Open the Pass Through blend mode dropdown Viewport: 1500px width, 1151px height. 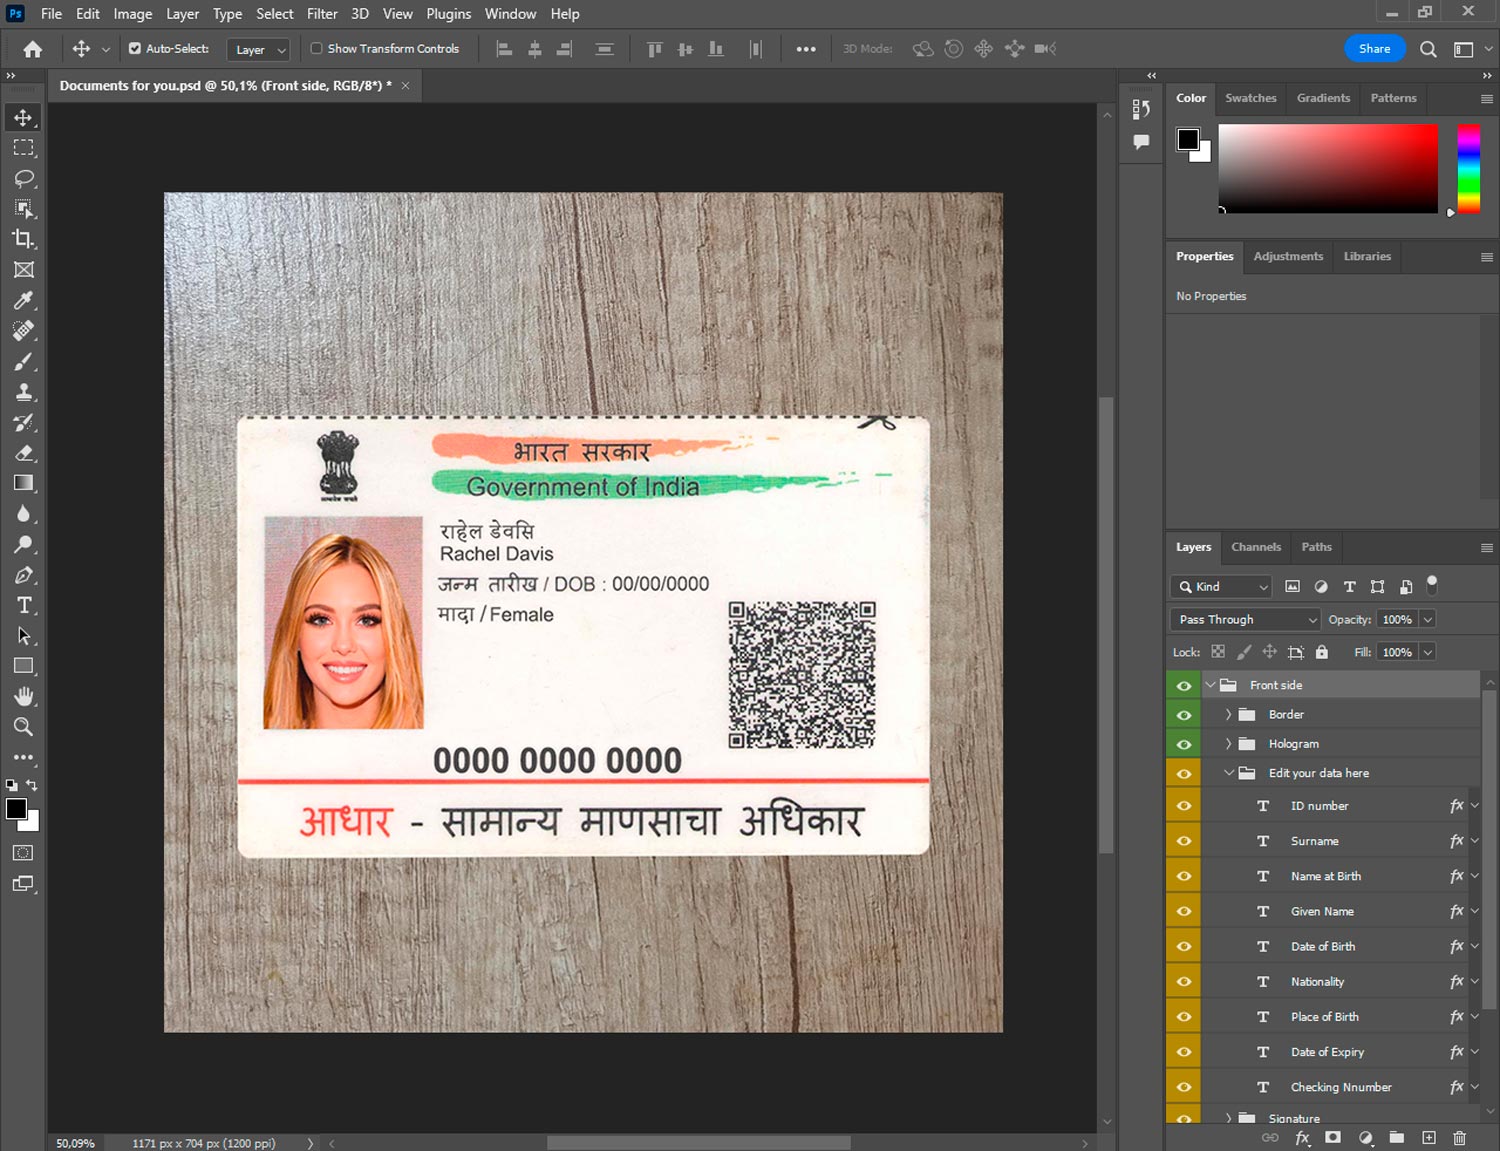pos(1245,620)
